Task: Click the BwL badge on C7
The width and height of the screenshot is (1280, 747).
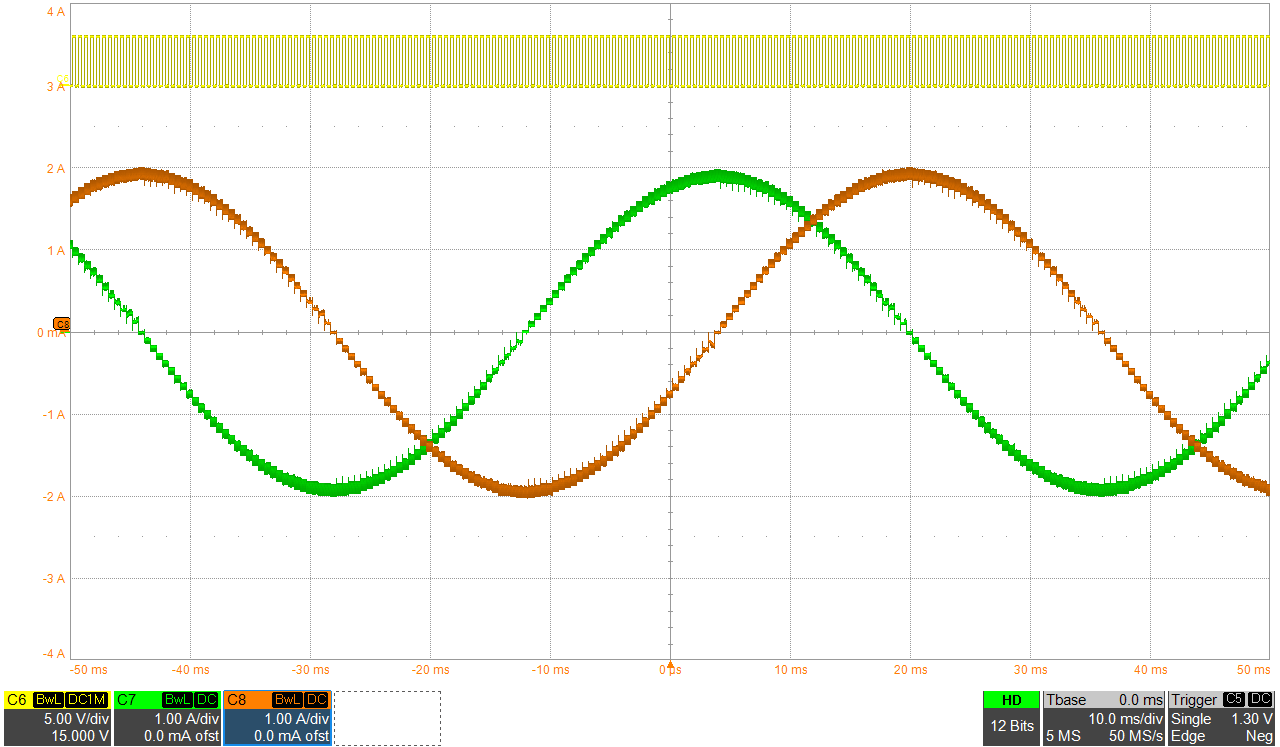Action: pos(177,700)
